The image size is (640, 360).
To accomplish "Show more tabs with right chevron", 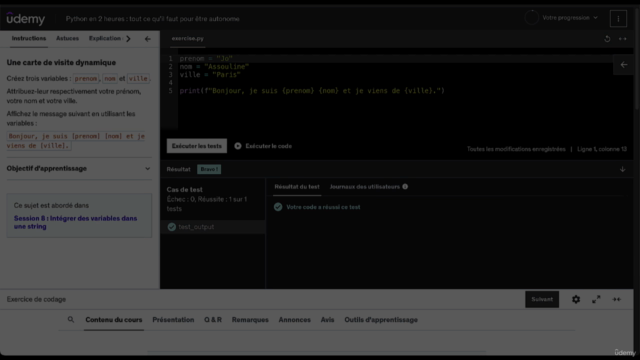I will tap(129, 39).
